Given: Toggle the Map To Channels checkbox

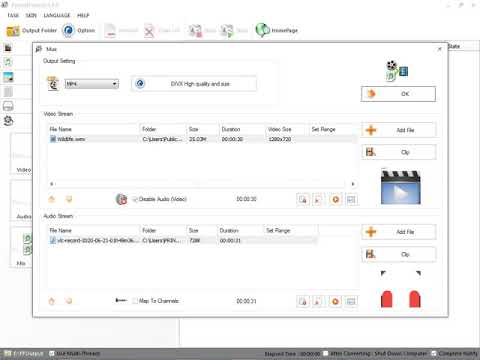Looking at the screenshot, I should (x=135, y=301).
